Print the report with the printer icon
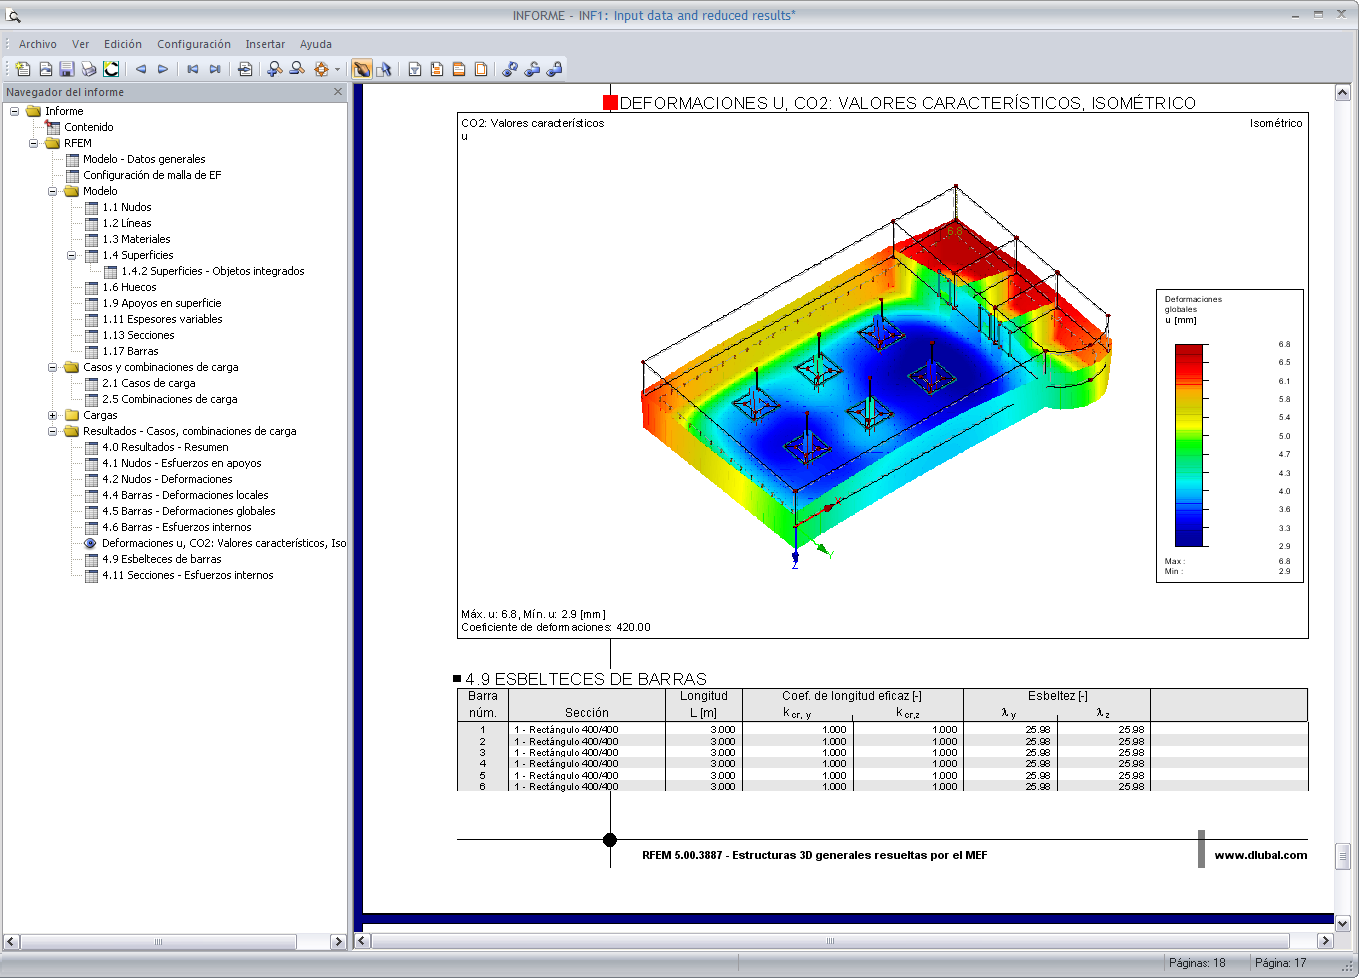The height and width of the screenshot is (978, 1359). coord(89,69)
